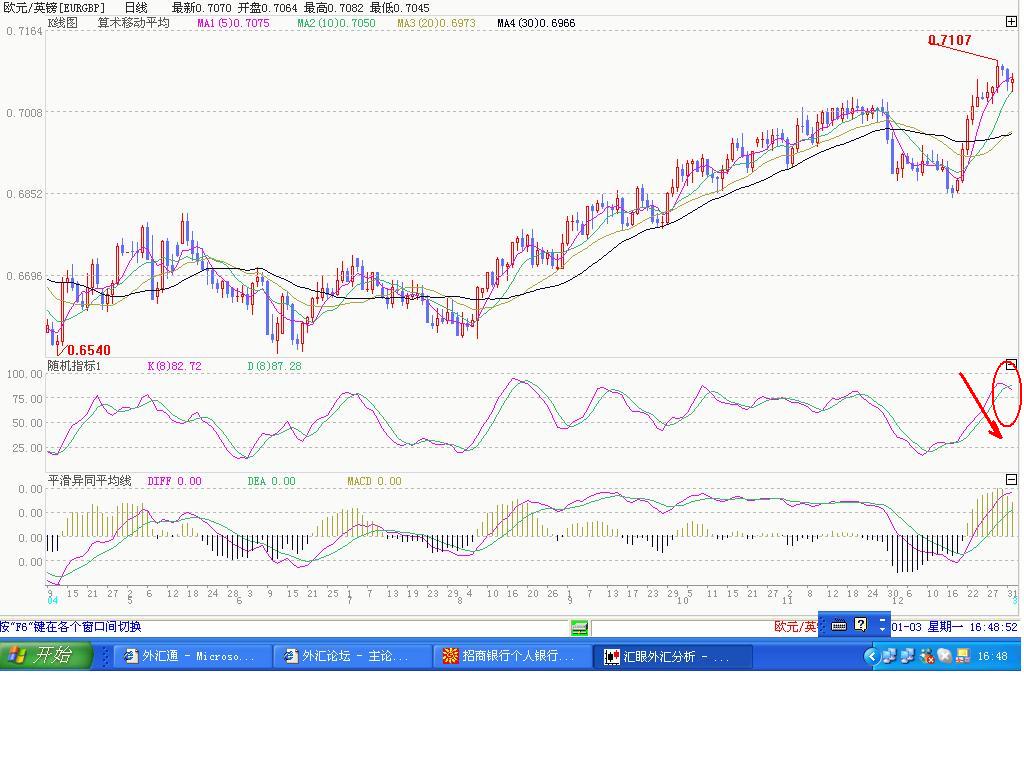This screenshot has height=768, width=1024.
Task: Show hidden system tray icons
Action: click(x=871, y=656)
